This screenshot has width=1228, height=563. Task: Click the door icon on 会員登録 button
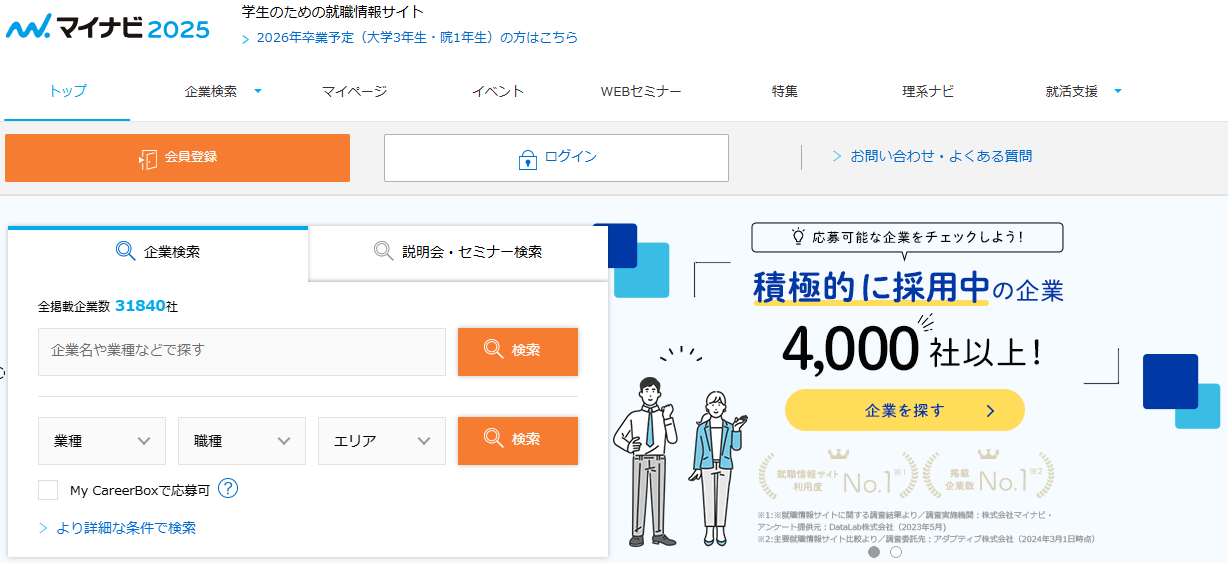148,159
